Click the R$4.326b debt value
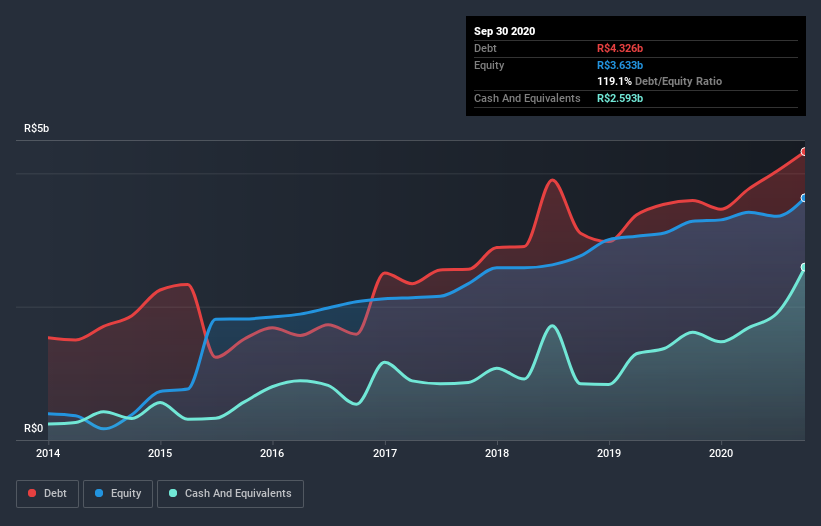 tap(620, 48)
